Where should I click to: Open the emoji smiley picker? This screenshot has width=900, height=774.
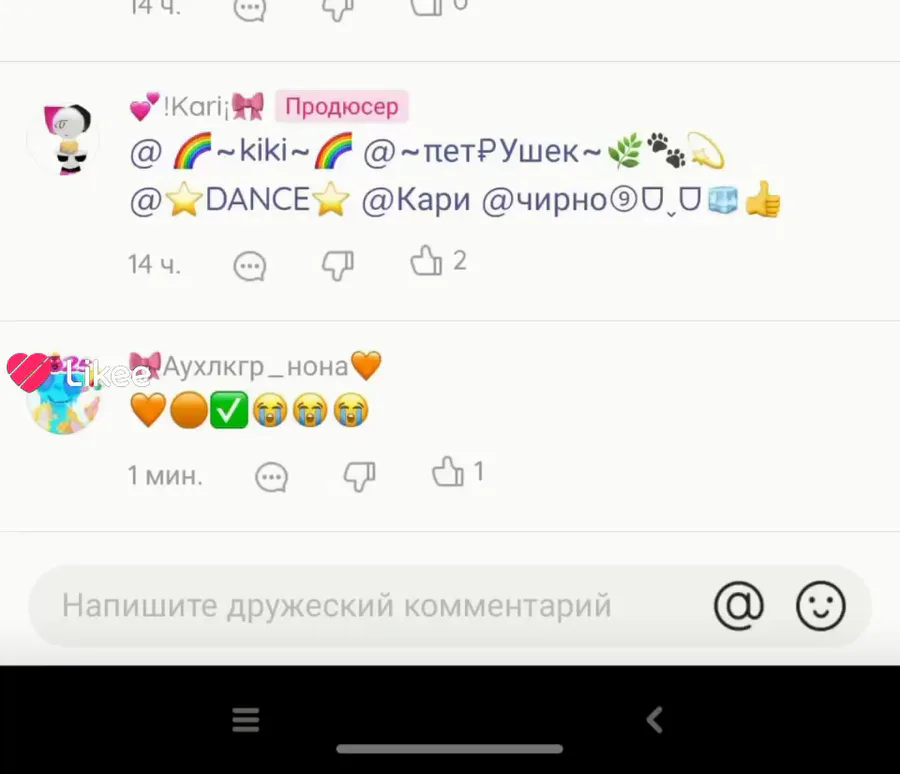click(821, 606)
